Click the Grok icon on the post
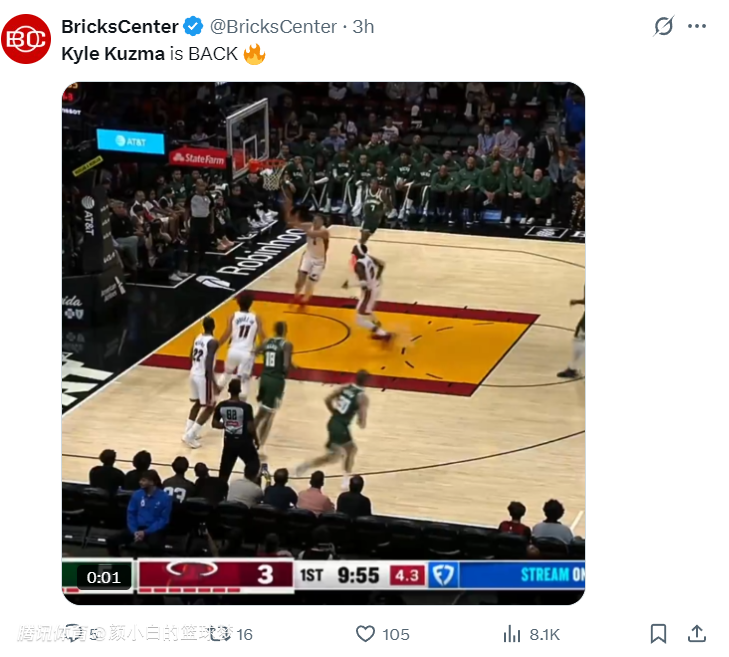This screenshot has height=657, width=729. pyautogui.click(x=663, y=27)
